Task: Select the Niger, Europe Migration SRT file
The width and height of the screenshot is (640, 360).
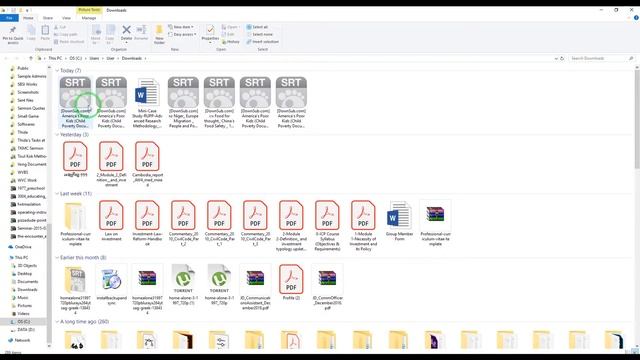Action: [183, 102]
